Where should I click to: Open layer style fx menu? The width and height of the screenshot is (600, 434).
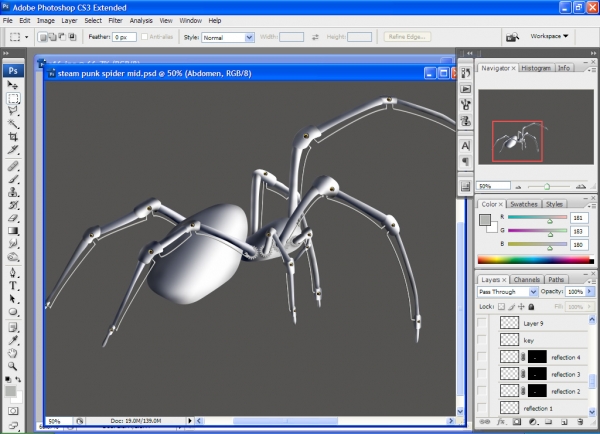point(501,422)
